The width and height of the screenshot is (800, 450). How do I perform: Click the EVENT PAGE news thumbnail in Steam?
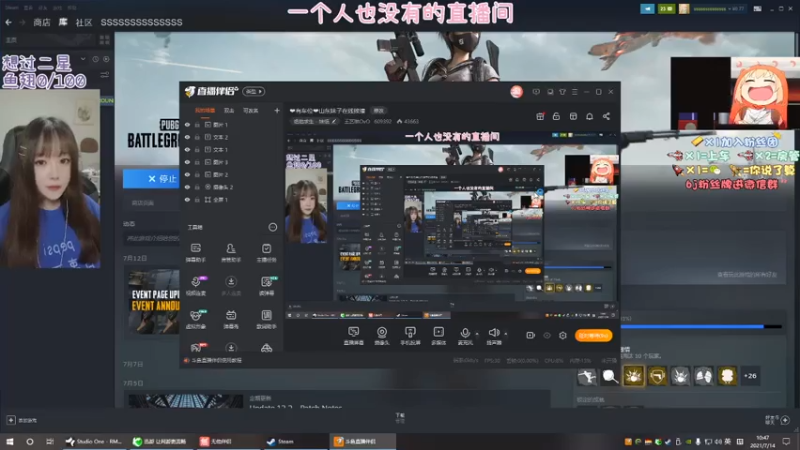tap(154, 301)
